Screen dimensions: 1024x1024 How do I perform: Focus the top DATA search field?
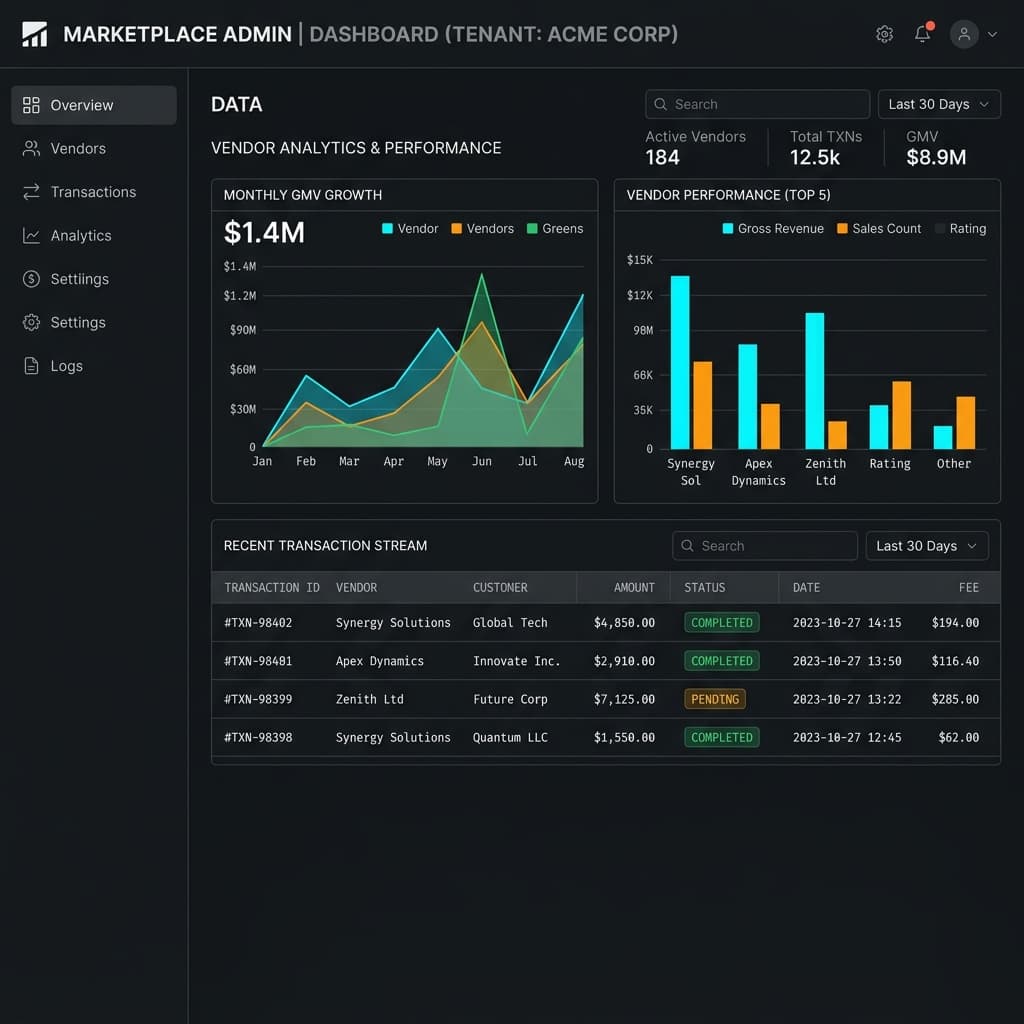tap(758, 104)
